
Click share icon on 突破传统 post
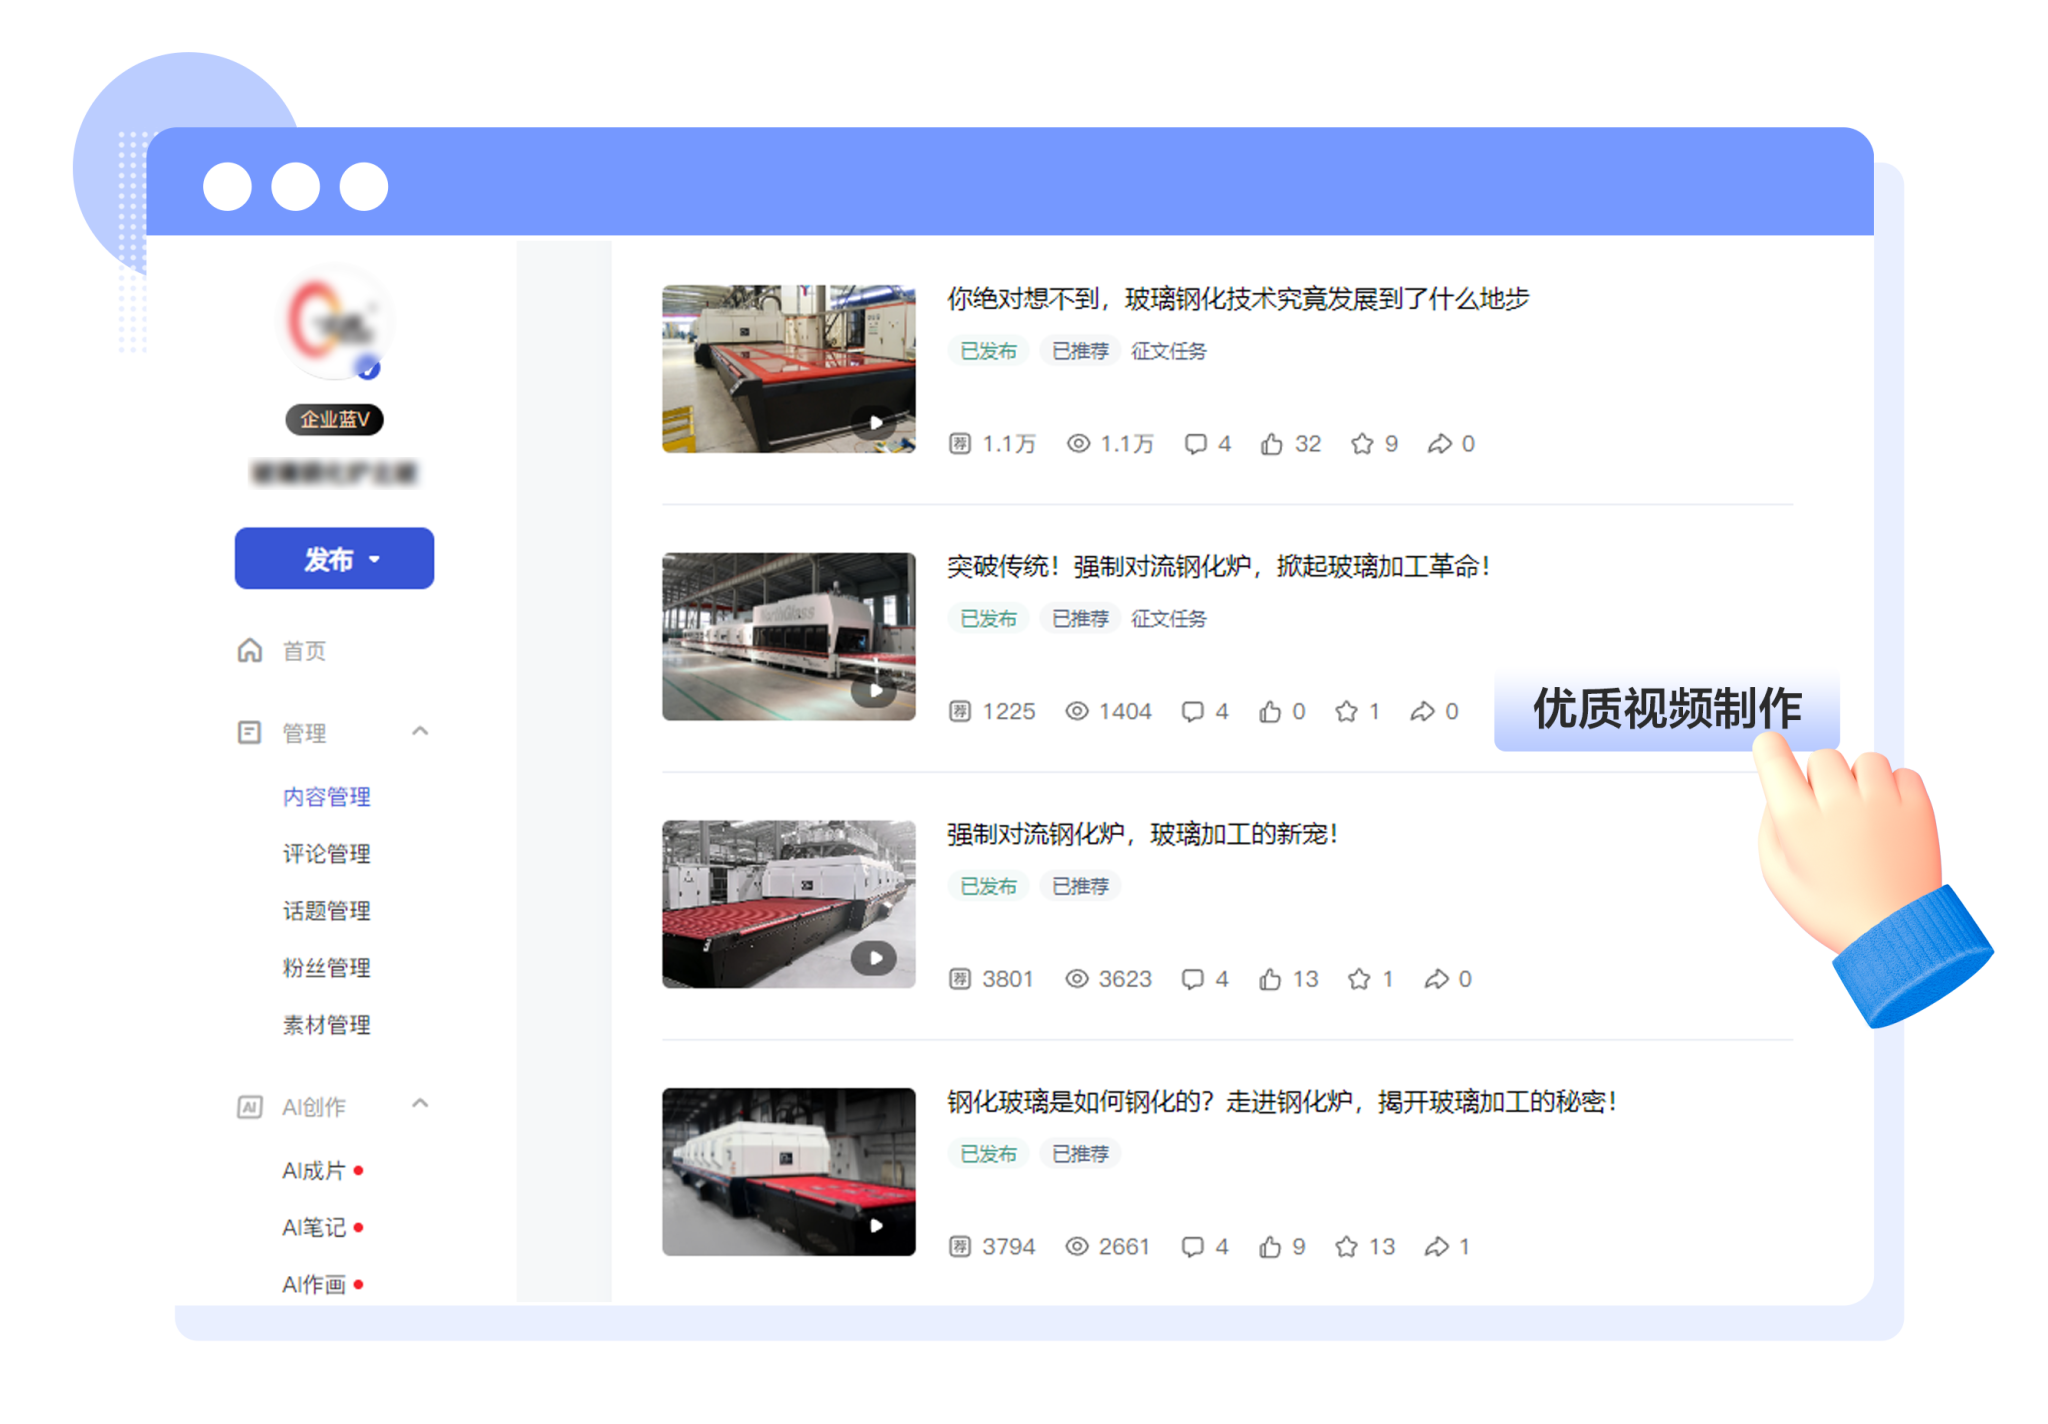tap(1422, 712)
